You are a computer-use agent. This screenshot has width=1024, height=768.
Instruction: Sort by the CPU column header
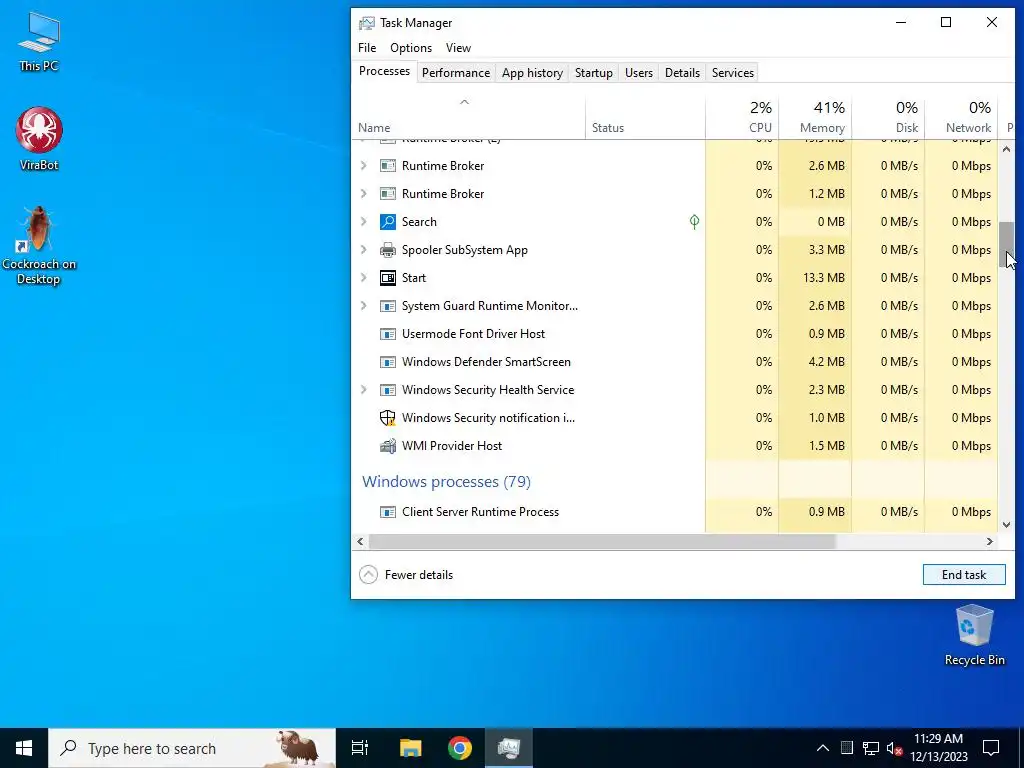pos(742,118)
